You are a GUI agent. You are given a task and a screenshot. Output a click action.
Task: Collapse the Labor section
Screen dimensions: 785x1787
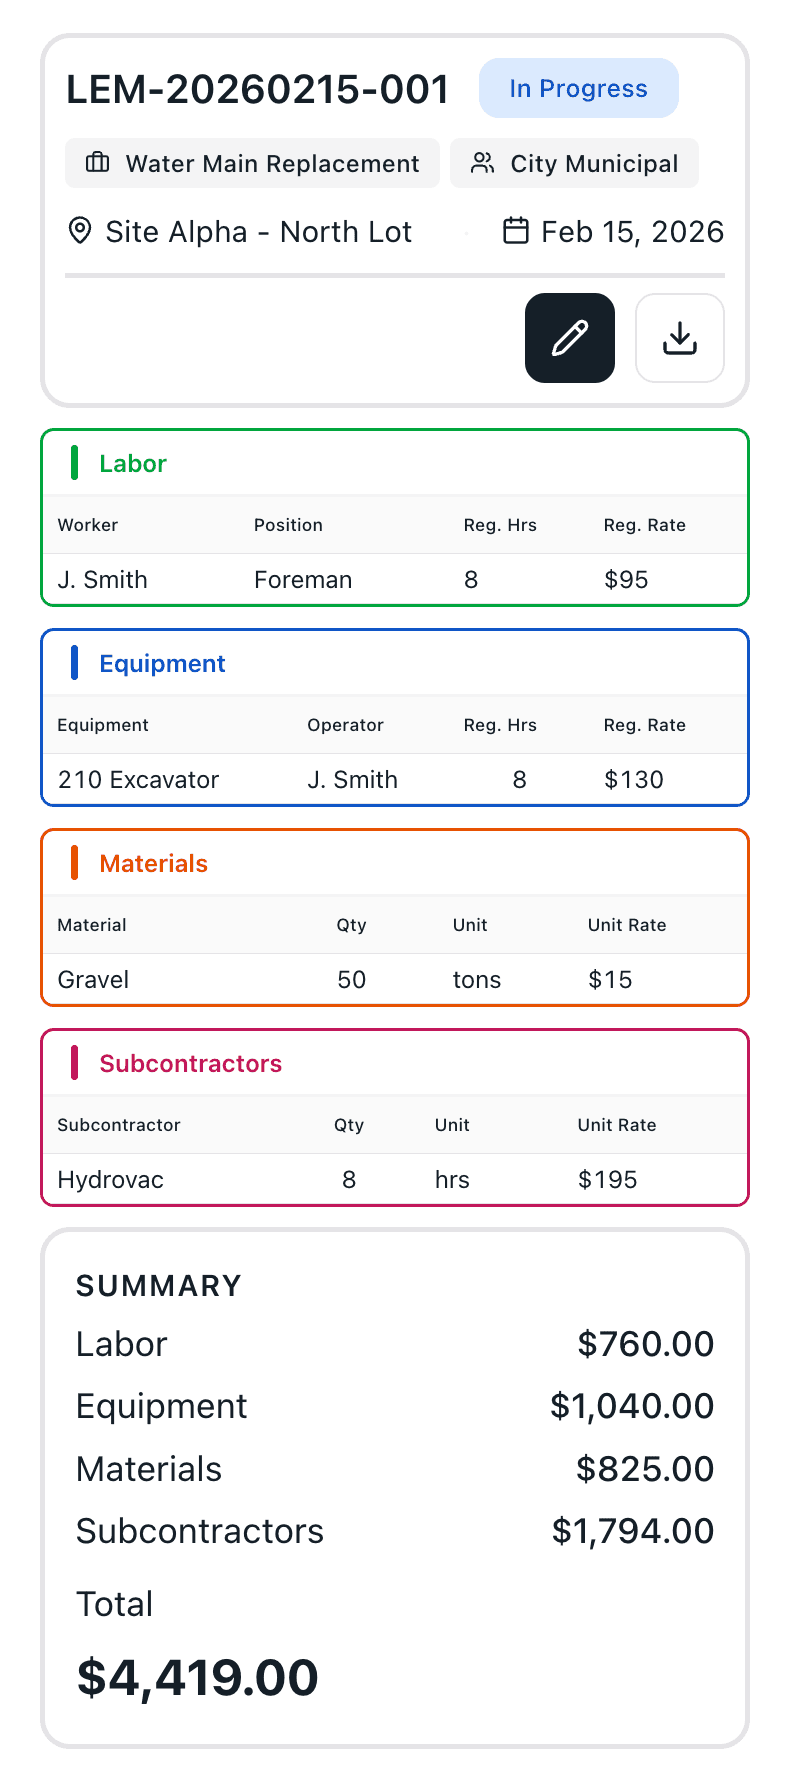tap(132, 463)
